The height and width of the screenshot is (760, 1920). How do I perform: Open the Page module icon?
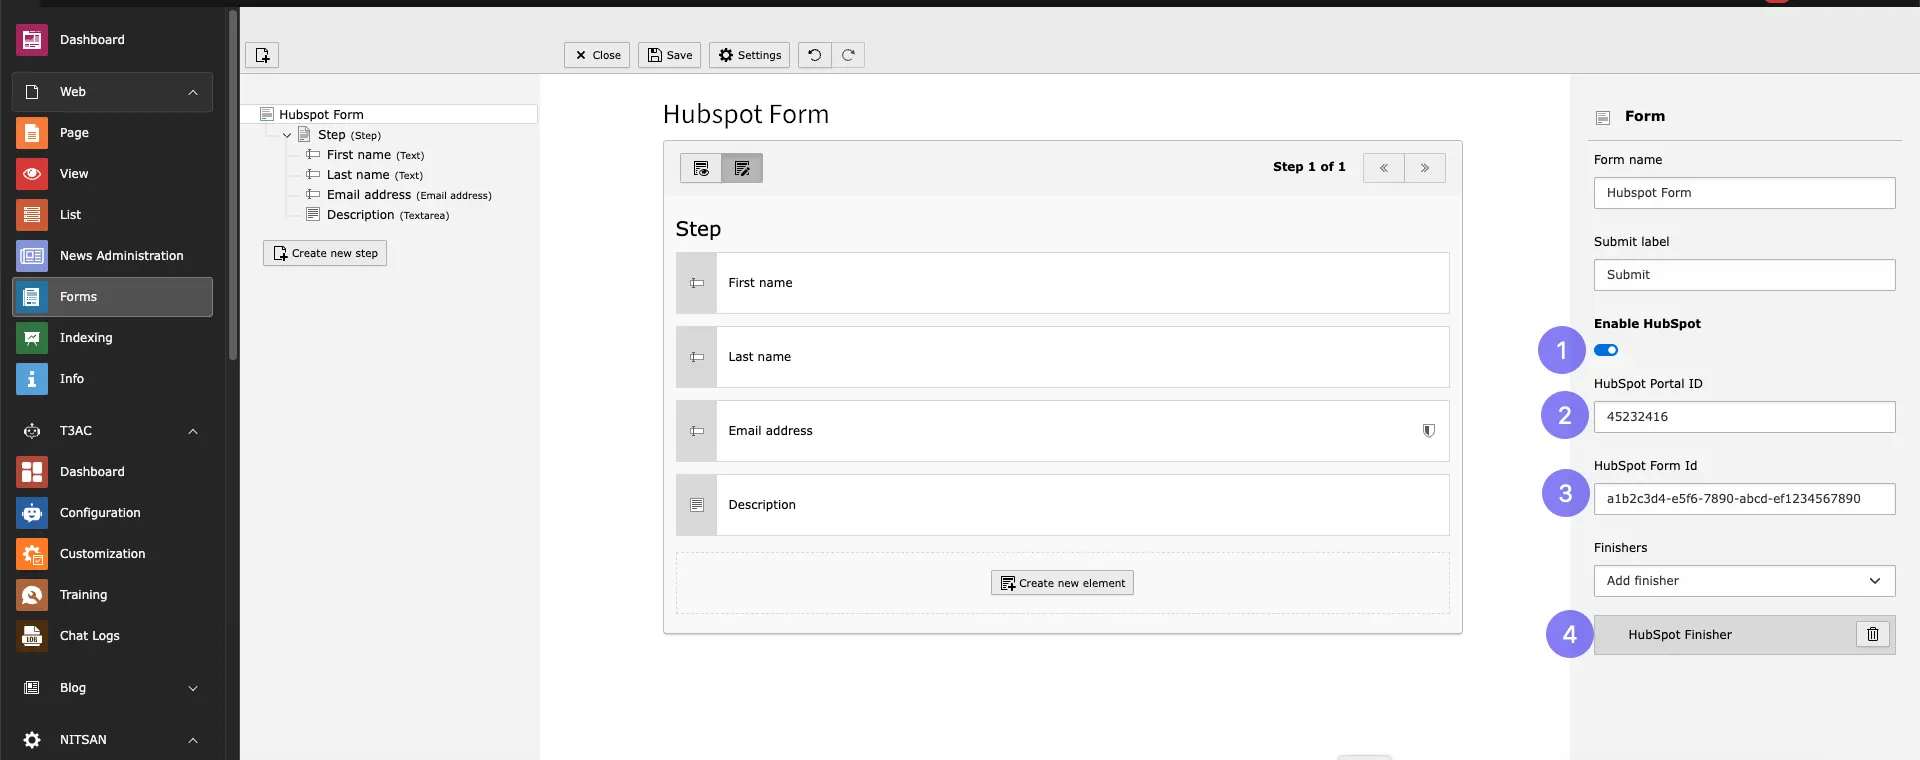point(32,133)
